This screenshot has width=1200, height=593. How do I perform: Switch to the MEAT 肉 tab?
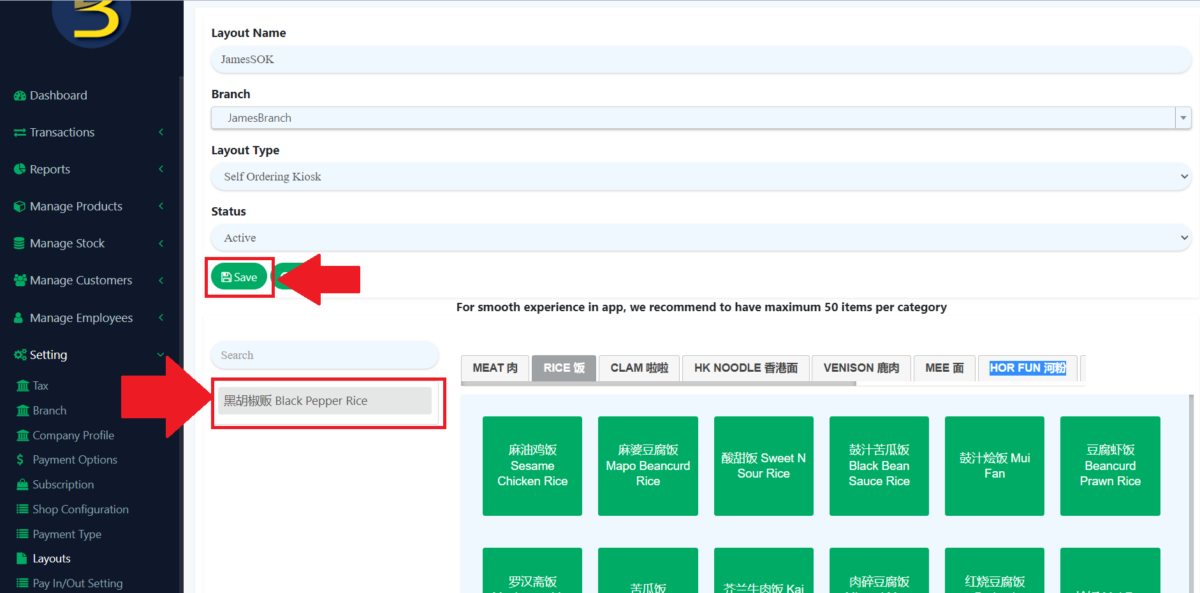tap(494, 367)
